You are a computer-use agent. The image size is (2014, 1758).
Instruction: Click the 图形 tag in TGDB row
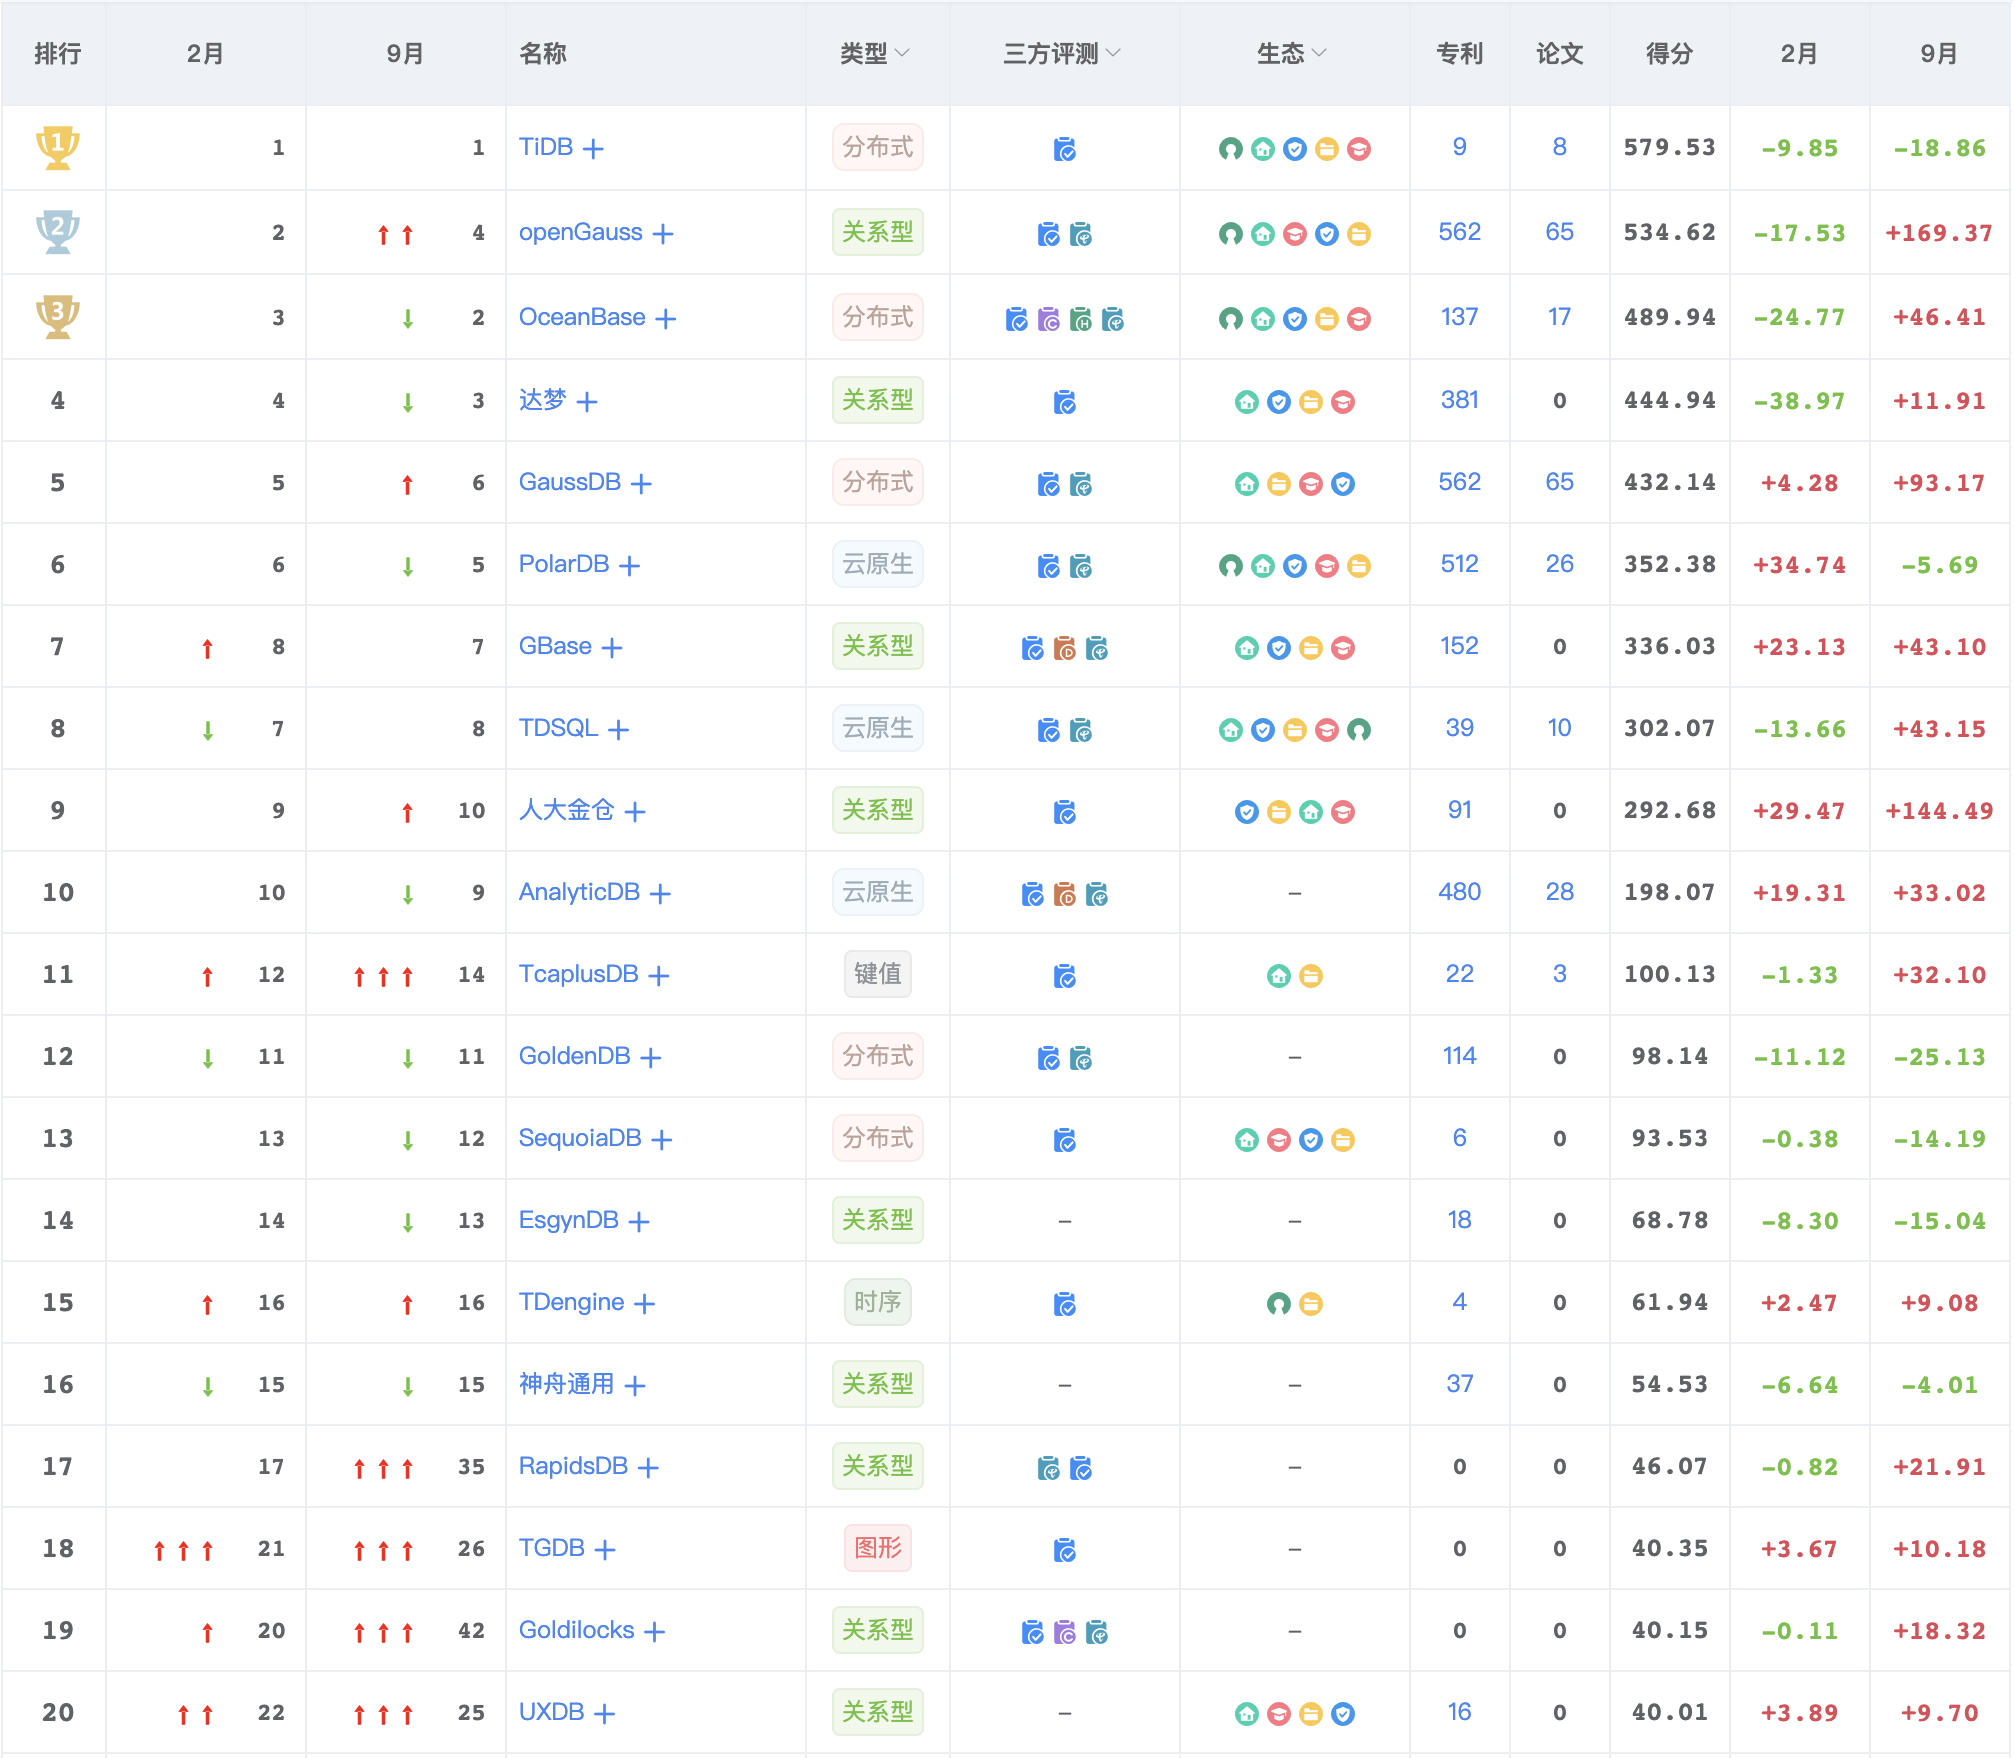(x=878, y=1548)
